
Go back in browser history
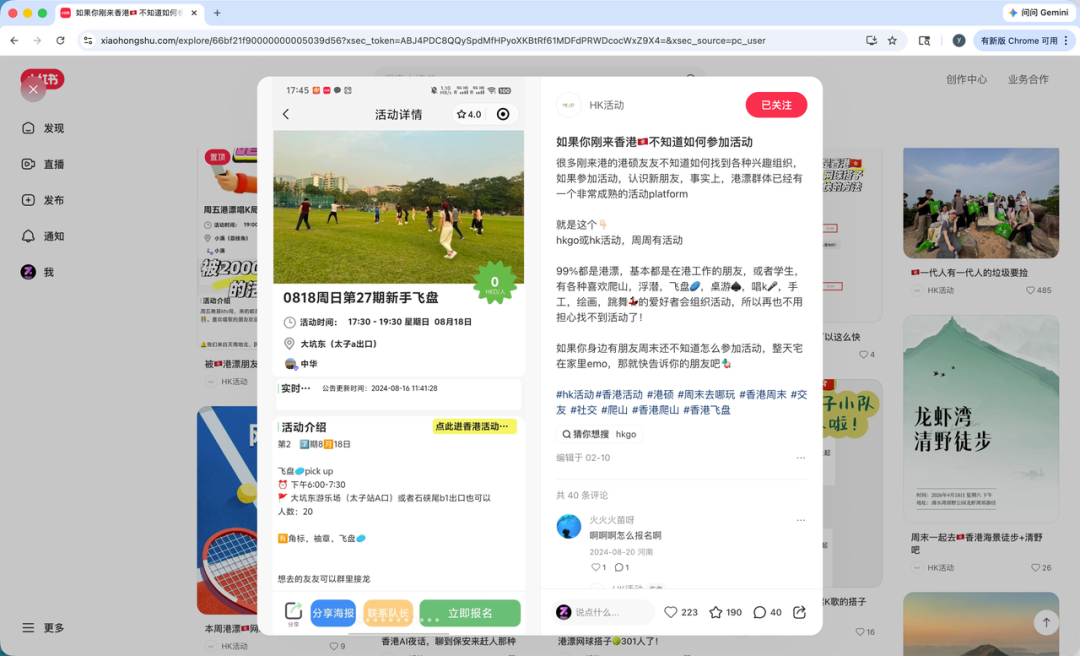tap(14, 41)
